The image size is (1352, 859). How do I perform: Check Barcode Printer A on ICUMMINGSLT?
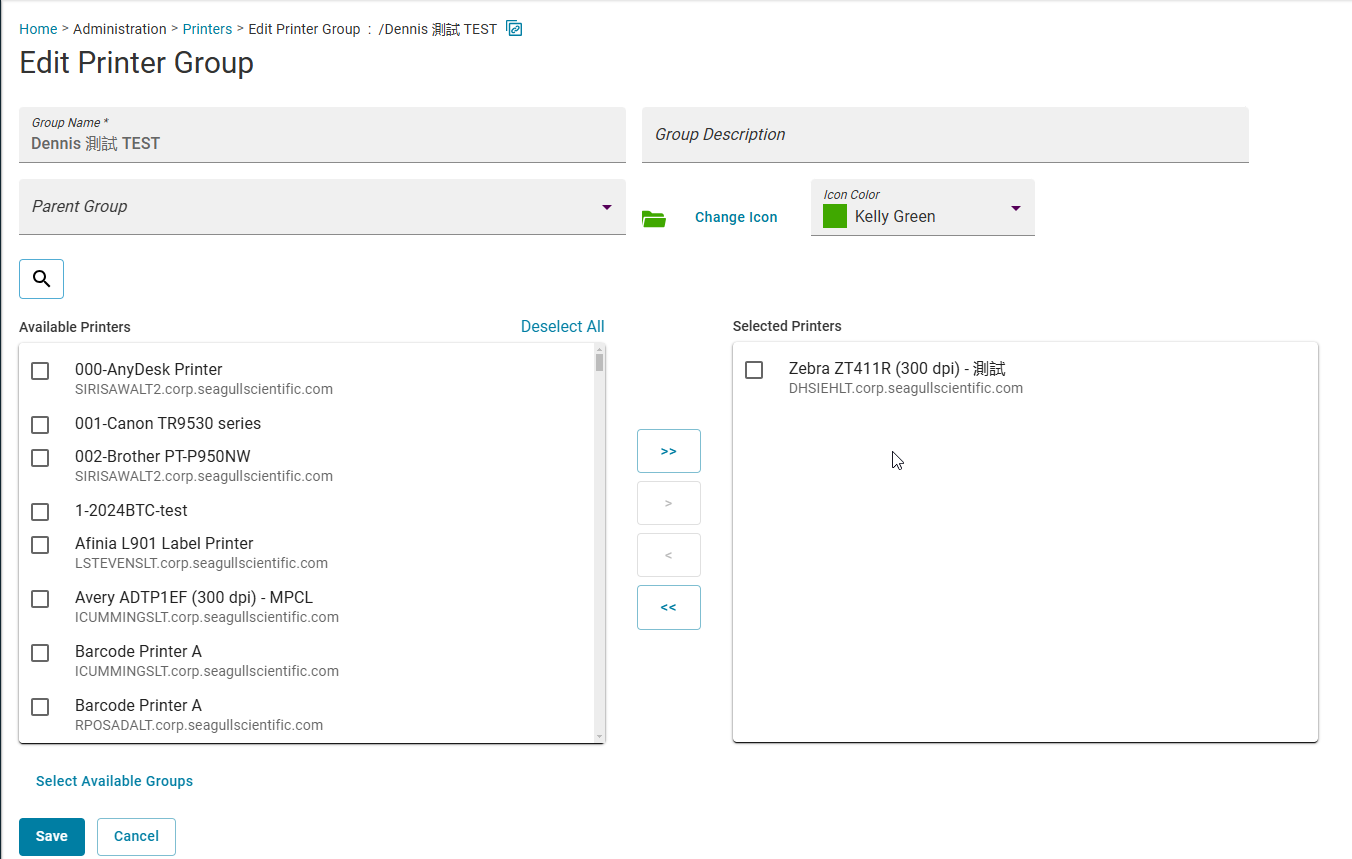40,653
